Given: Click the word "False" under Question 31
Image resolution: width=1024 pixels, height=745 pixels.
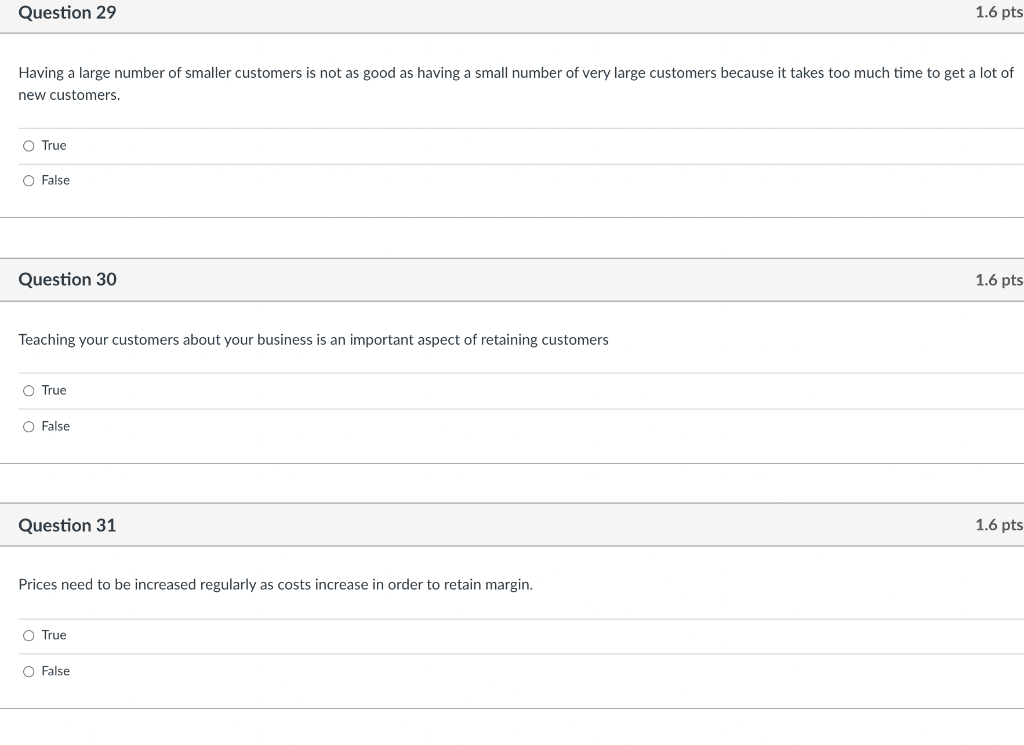Looking at the screenshot, I should [x=56, y=672].
